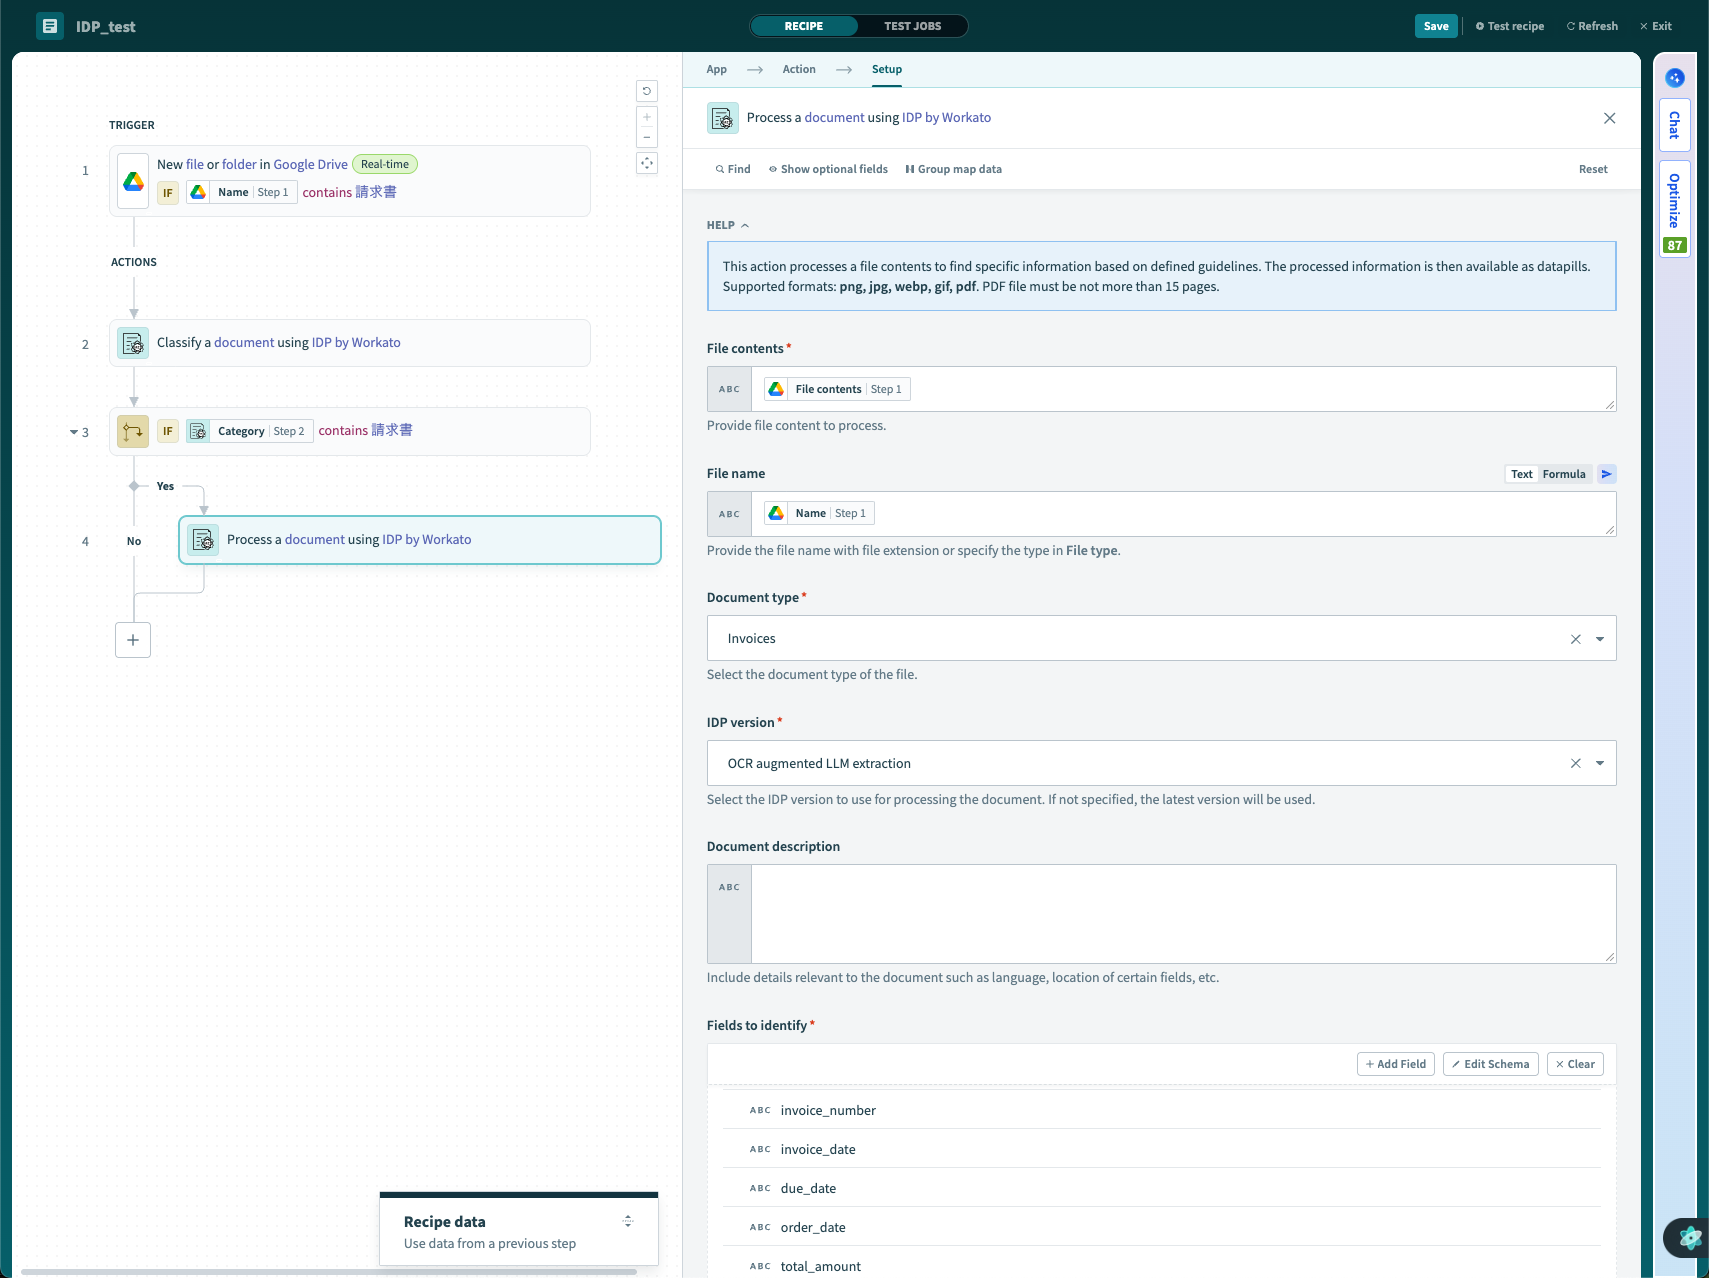Switch to the RECIPE tab
The image size is (1709, 1278).
coord(804,26)
